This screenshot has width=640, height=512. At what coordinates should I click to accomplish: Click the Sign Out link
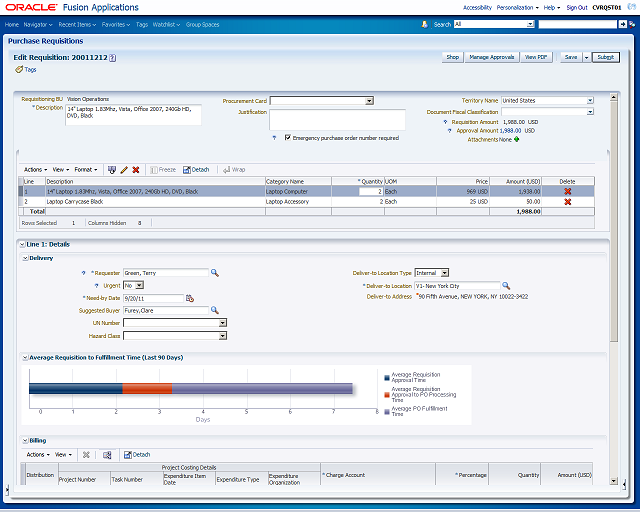point(577,8)
